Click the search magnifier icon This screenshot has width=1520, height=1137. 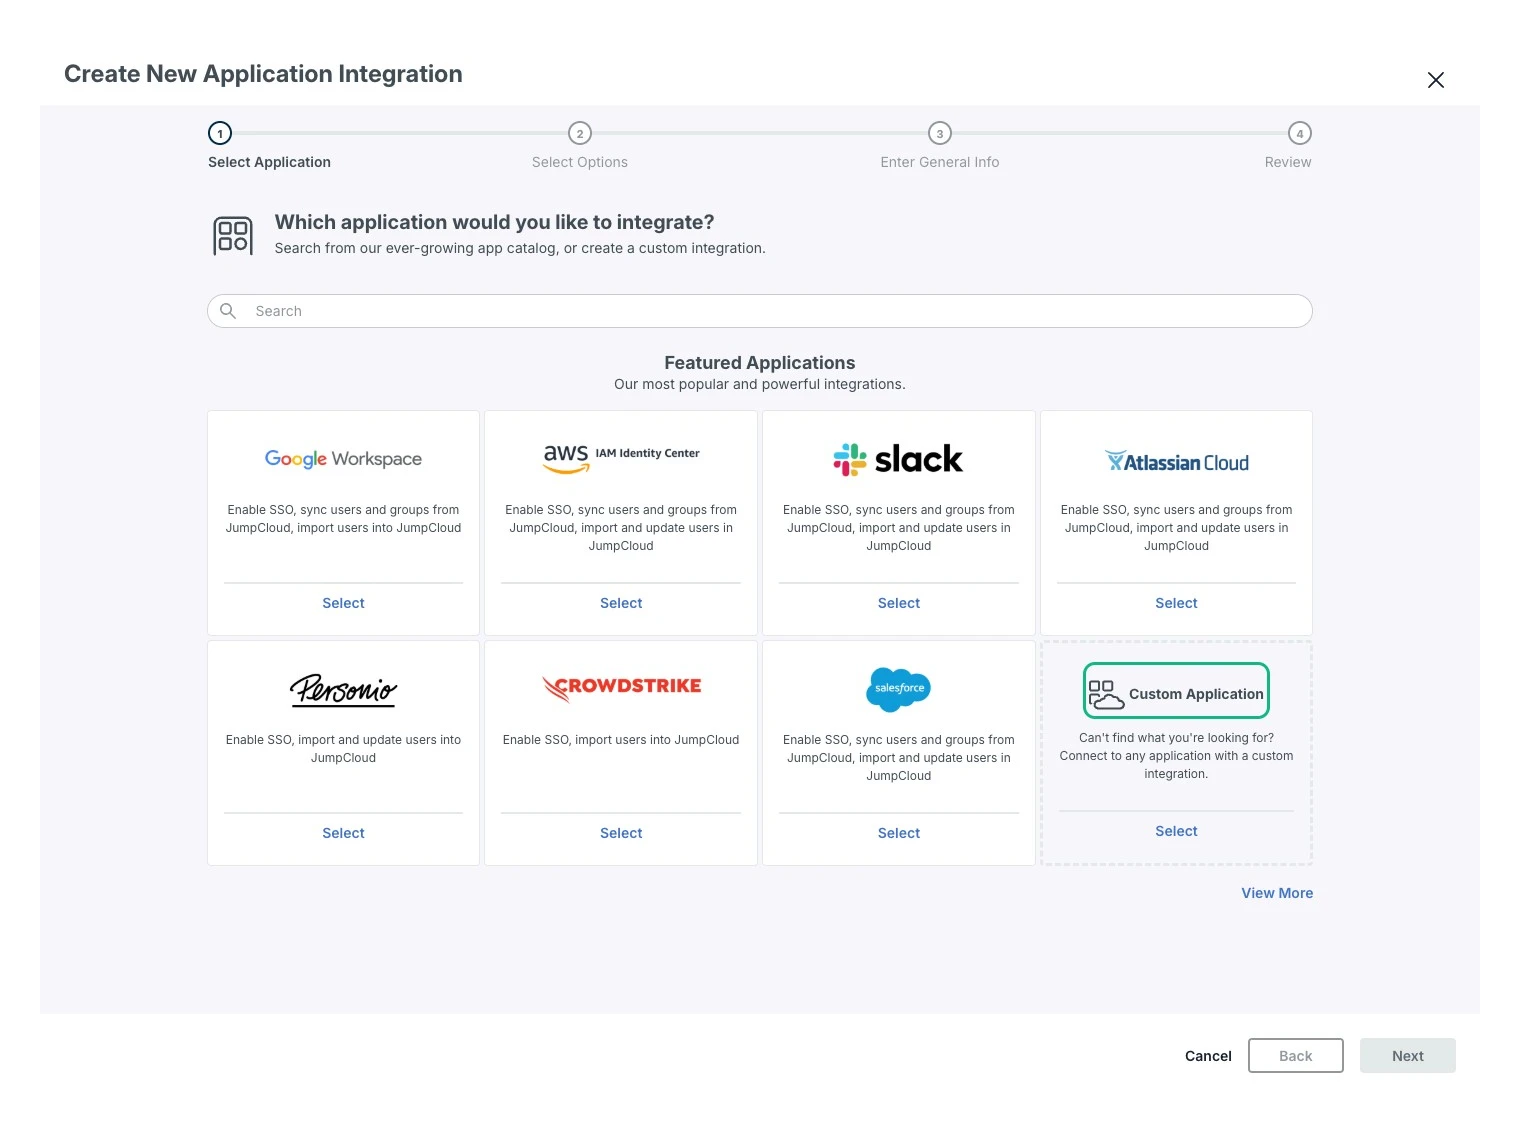(228, 311)
